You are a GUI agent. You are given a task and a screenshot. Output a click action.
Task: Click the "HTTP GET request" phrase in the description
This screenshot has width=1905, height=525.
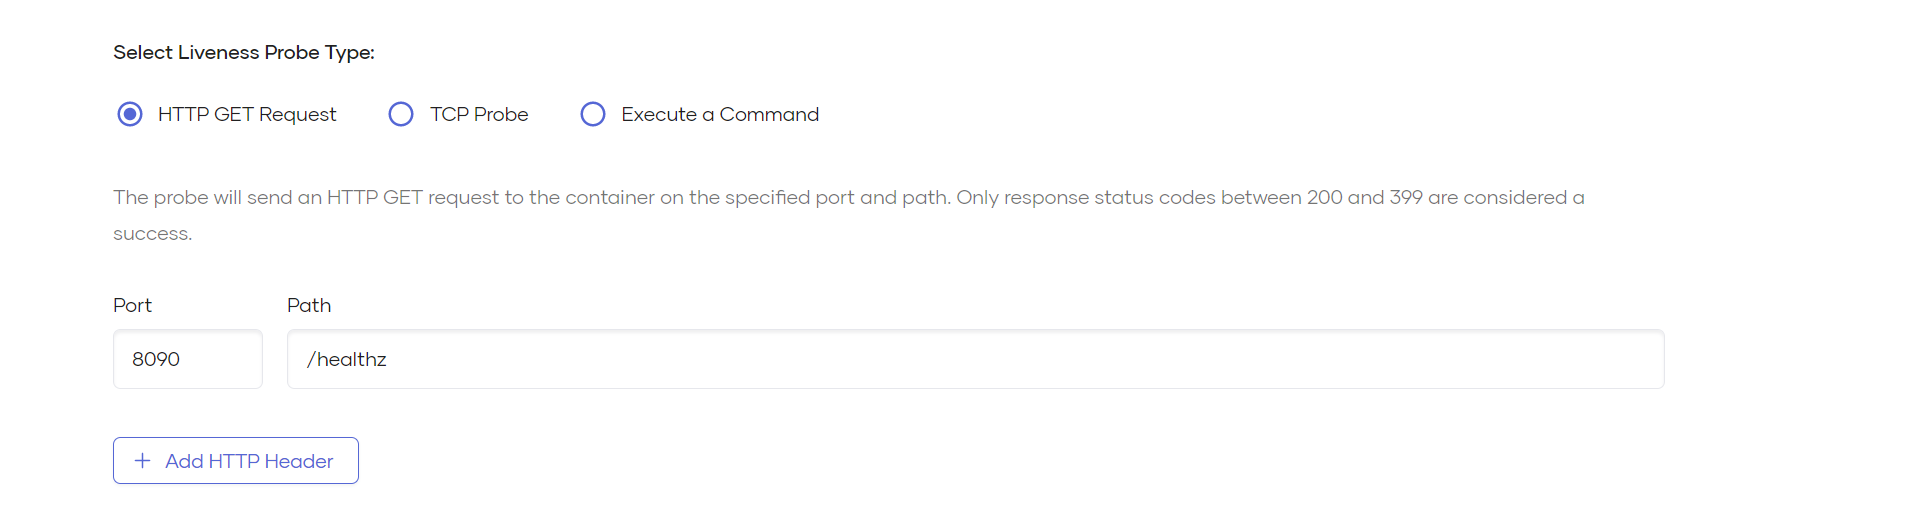[412, 197]
